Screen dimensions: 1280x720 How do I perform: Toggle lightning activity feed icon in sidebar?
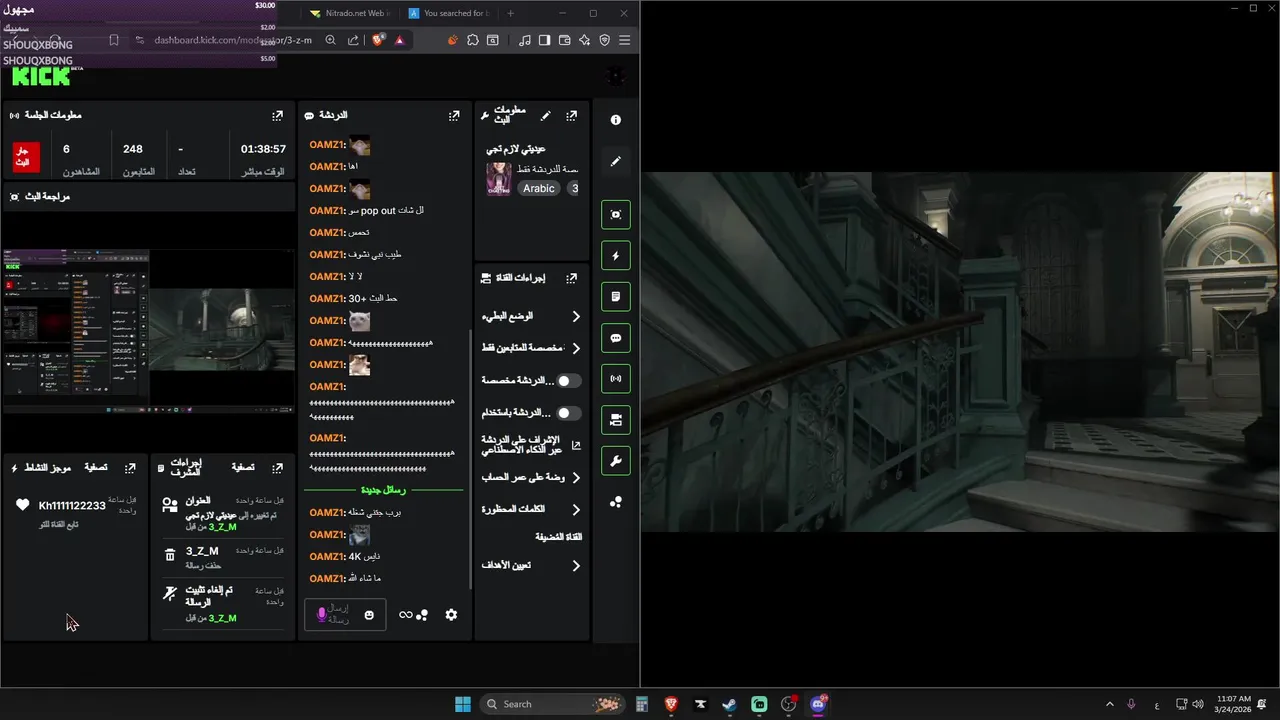click(616, 256)
